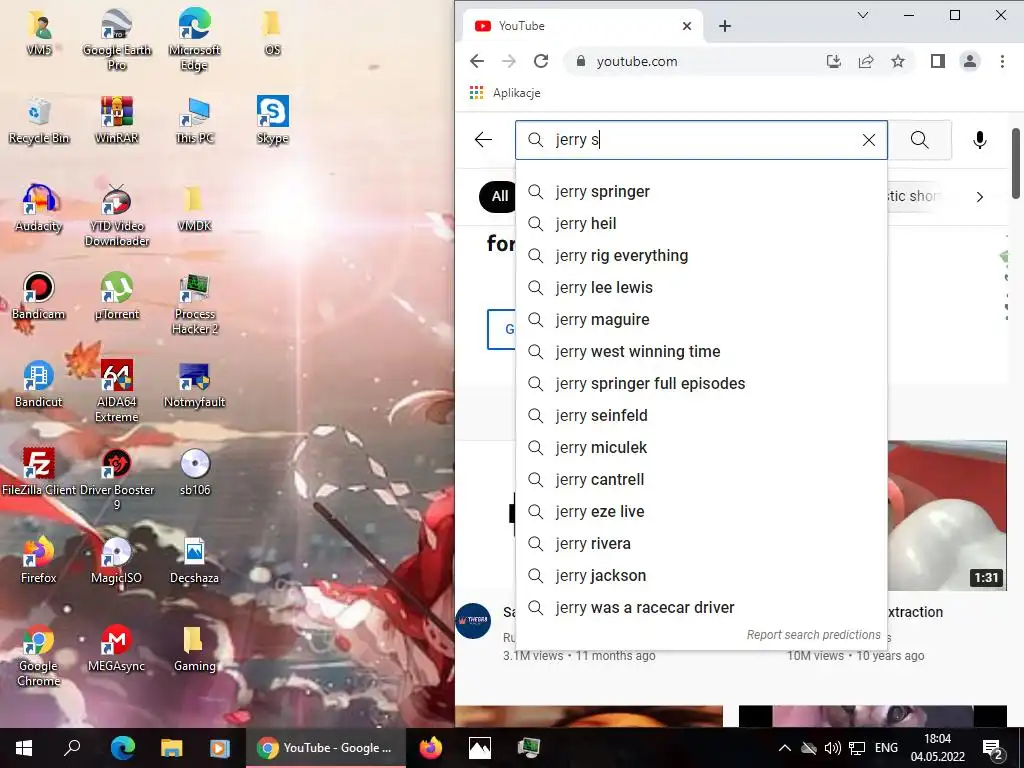Click the YouTube search back arrow
Image resolution: width=1024 pixels, height=768 pixels.
pyautogui.click(x=483, y=140)
